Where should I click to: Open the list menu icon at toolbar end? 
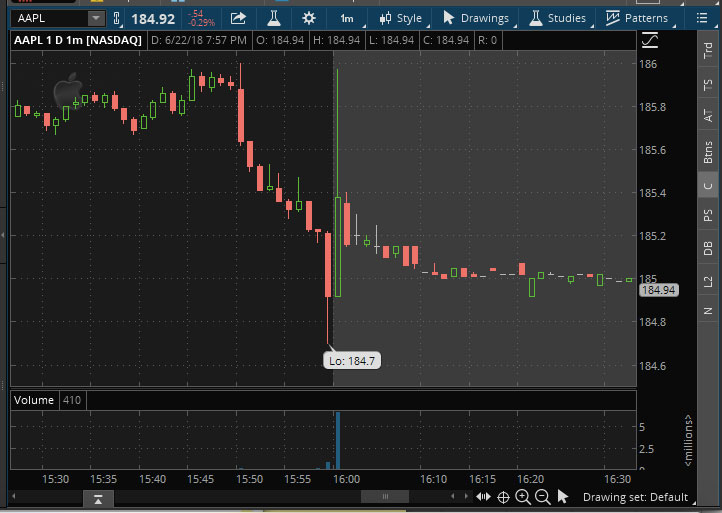pos(702,18)
